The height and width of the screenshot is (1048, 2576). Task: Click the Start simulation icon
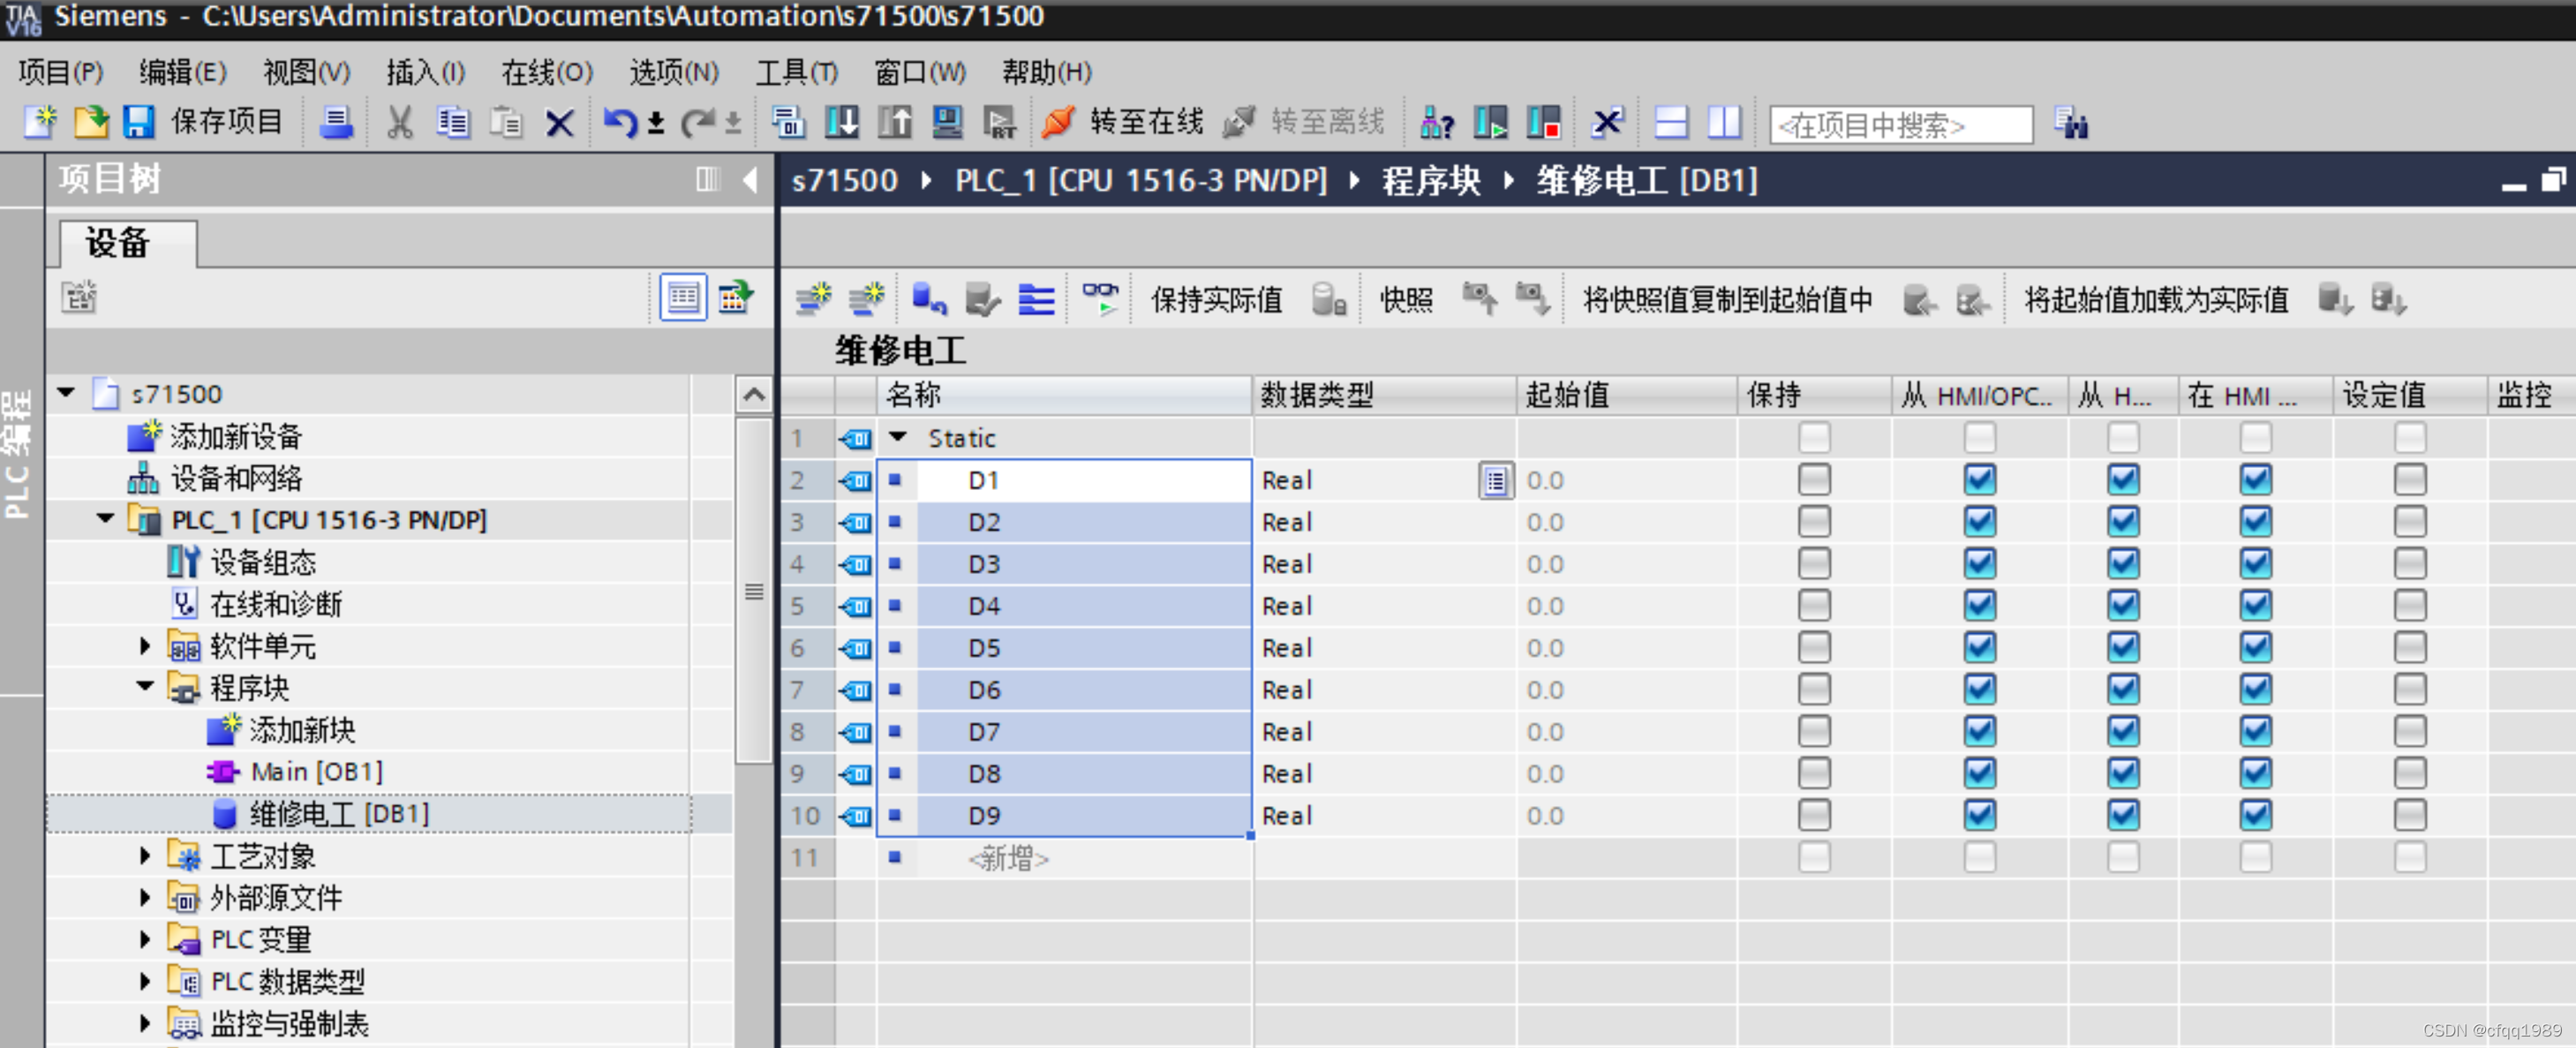coord(947,123)
